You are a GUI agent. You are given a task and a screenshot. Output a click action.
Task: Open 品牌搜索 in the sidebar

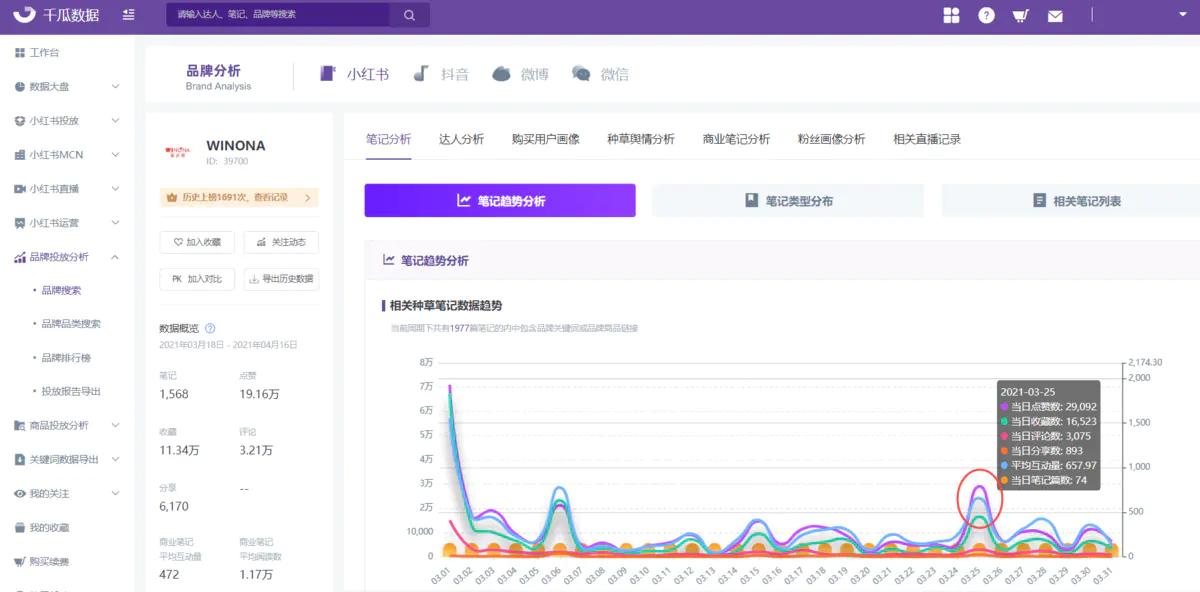click(x=61, y=290)
